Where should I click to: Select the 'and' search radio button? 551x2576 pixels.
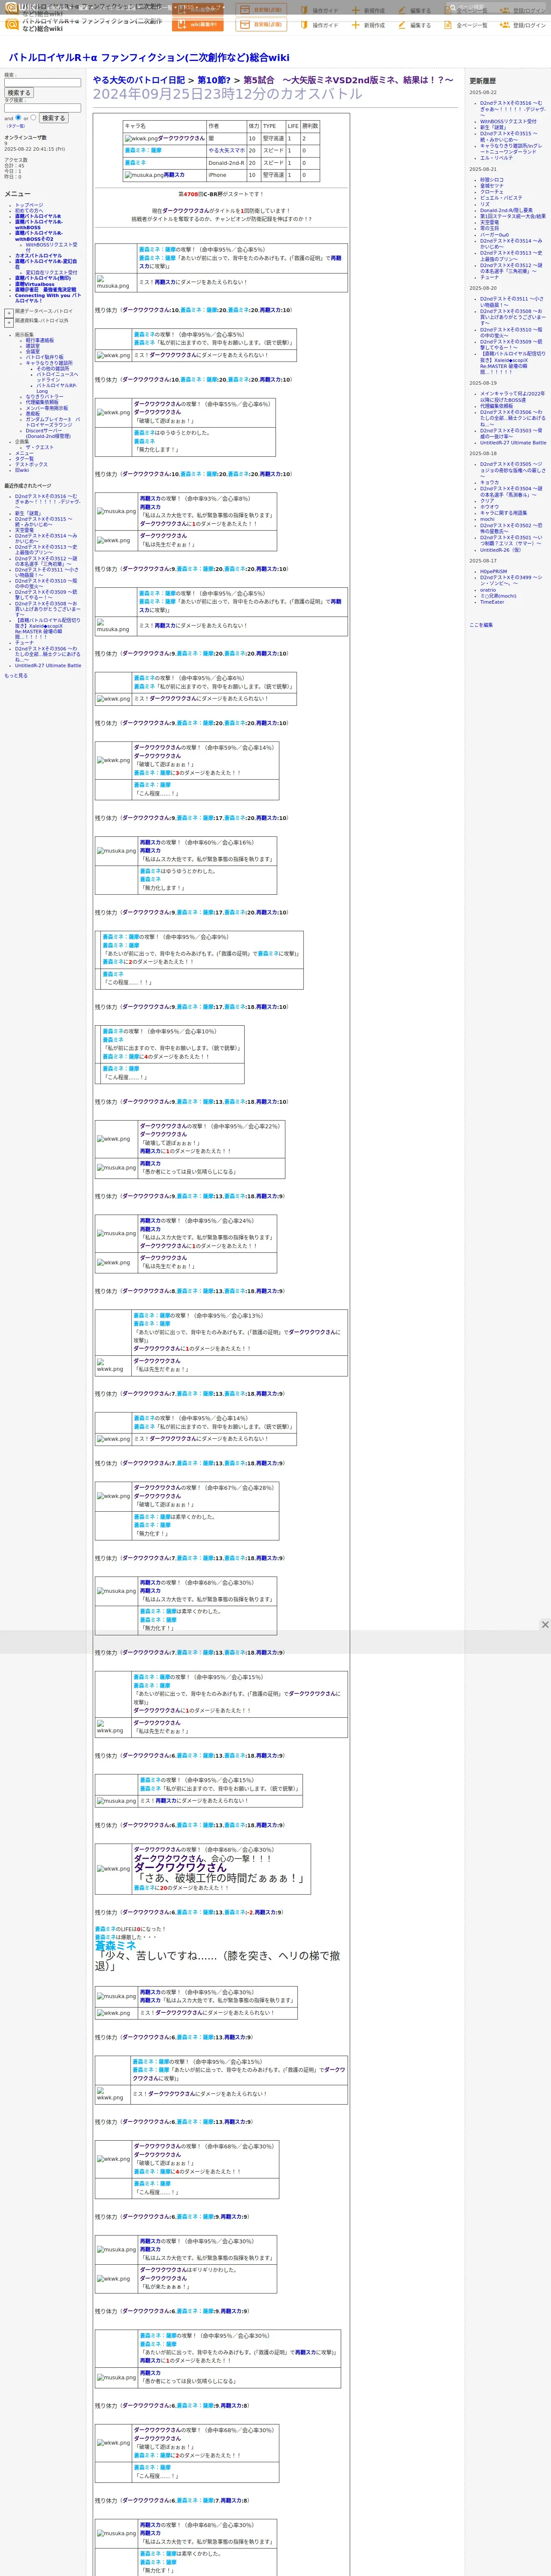[x=17, y=117]
